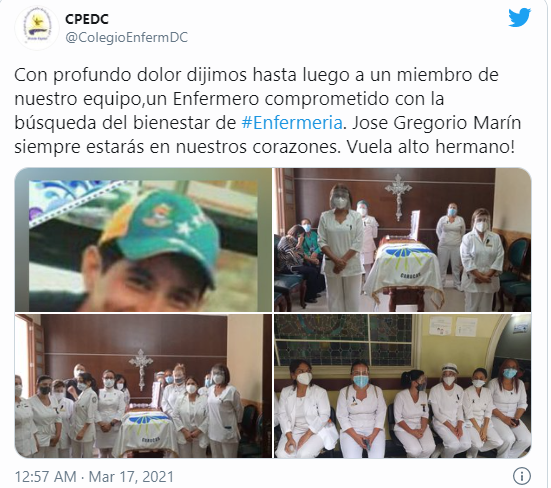
Task: Click the stained glass window in photo
Action: 343,340
